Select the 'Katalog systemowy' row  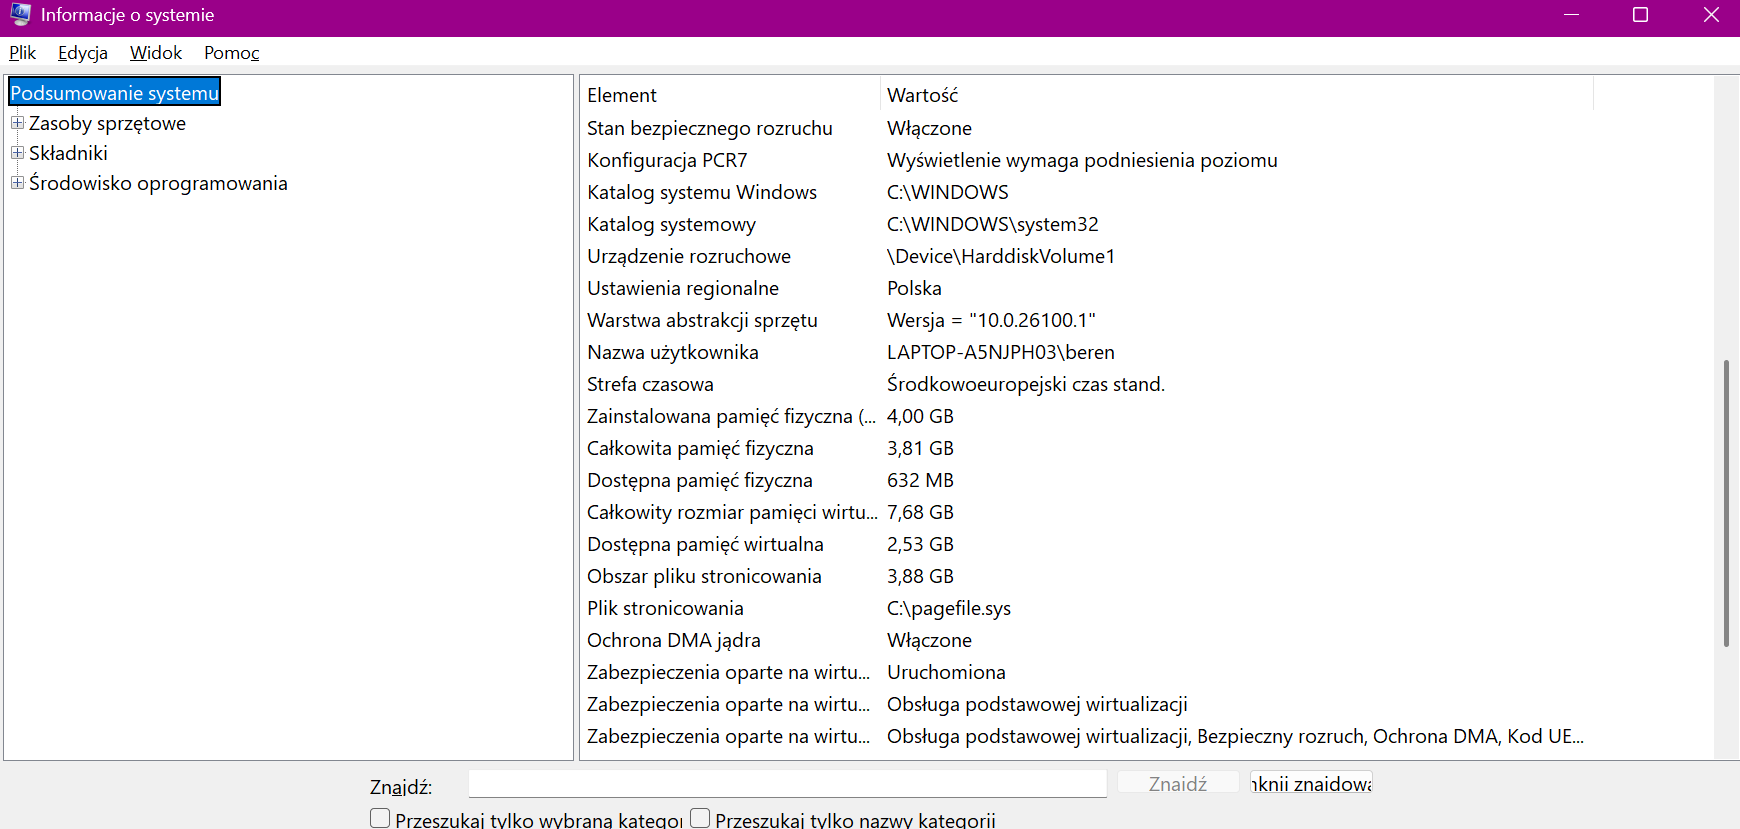point(1087,224)
